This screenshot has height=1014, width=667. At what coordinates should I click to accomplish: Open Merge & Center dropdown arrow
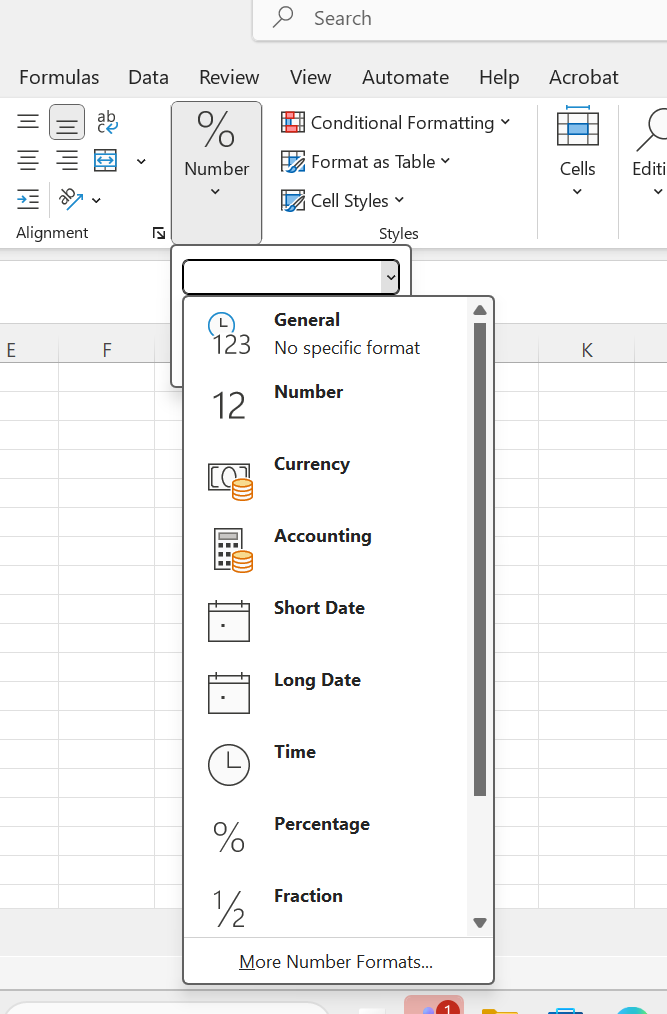pos(141,161)
